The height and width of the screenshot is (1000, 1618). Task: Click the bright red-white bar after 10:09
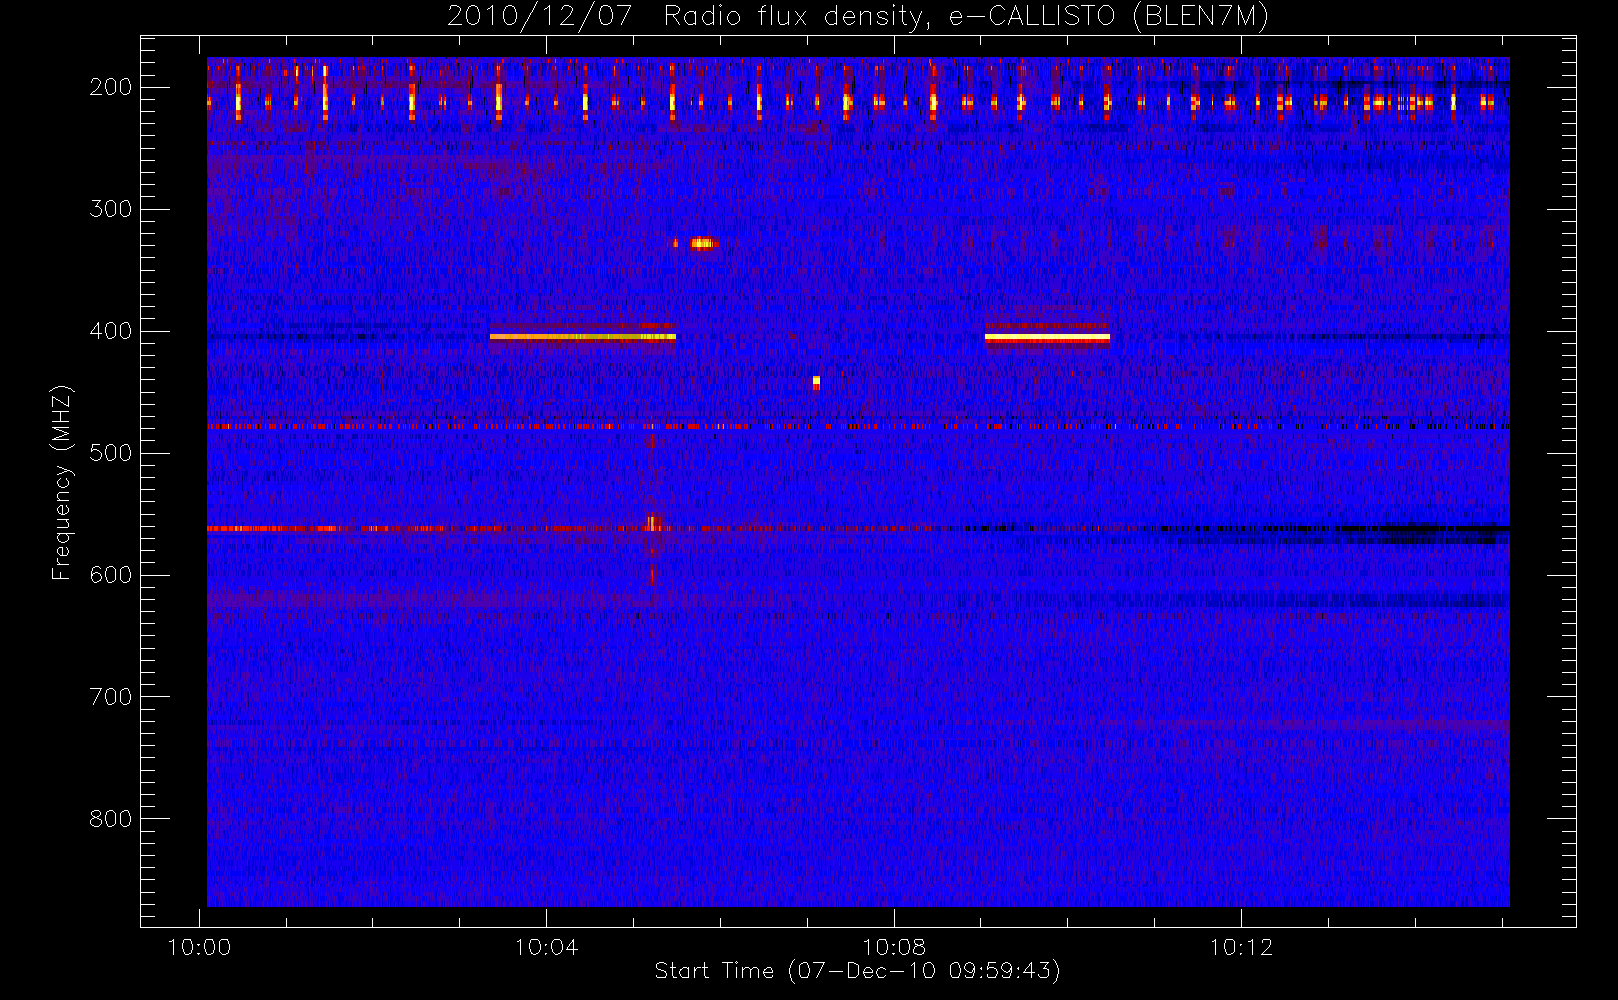click(x=1047, y=338)
